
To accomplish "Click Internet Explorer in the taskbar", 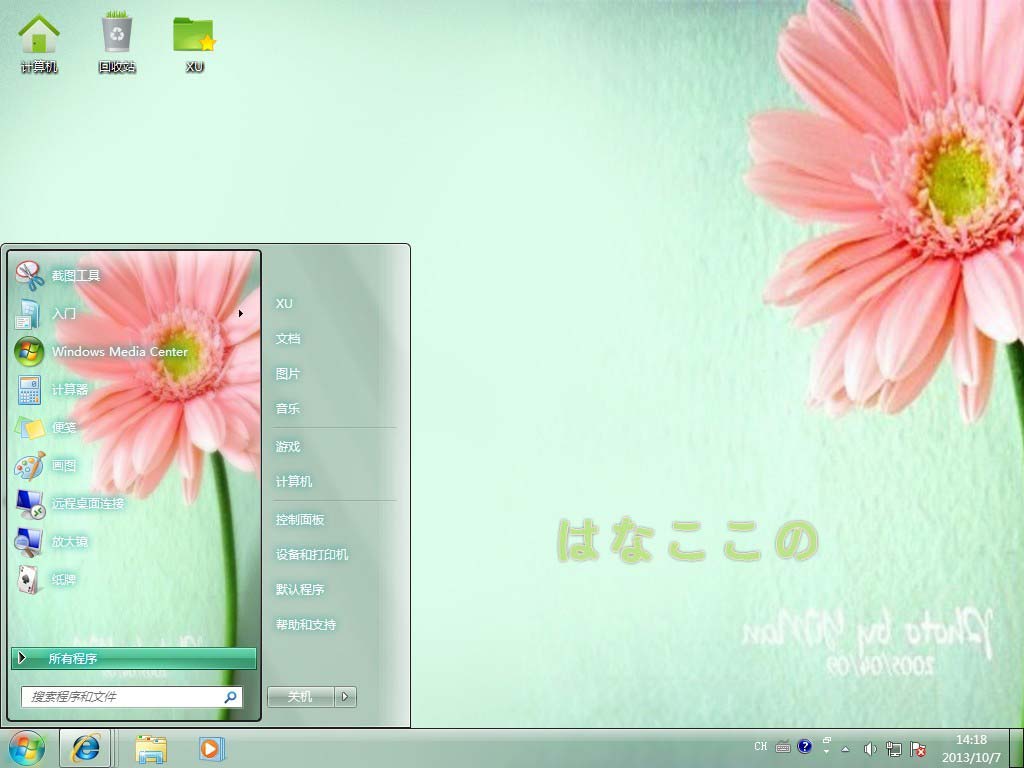I will [x=86, y=748].
